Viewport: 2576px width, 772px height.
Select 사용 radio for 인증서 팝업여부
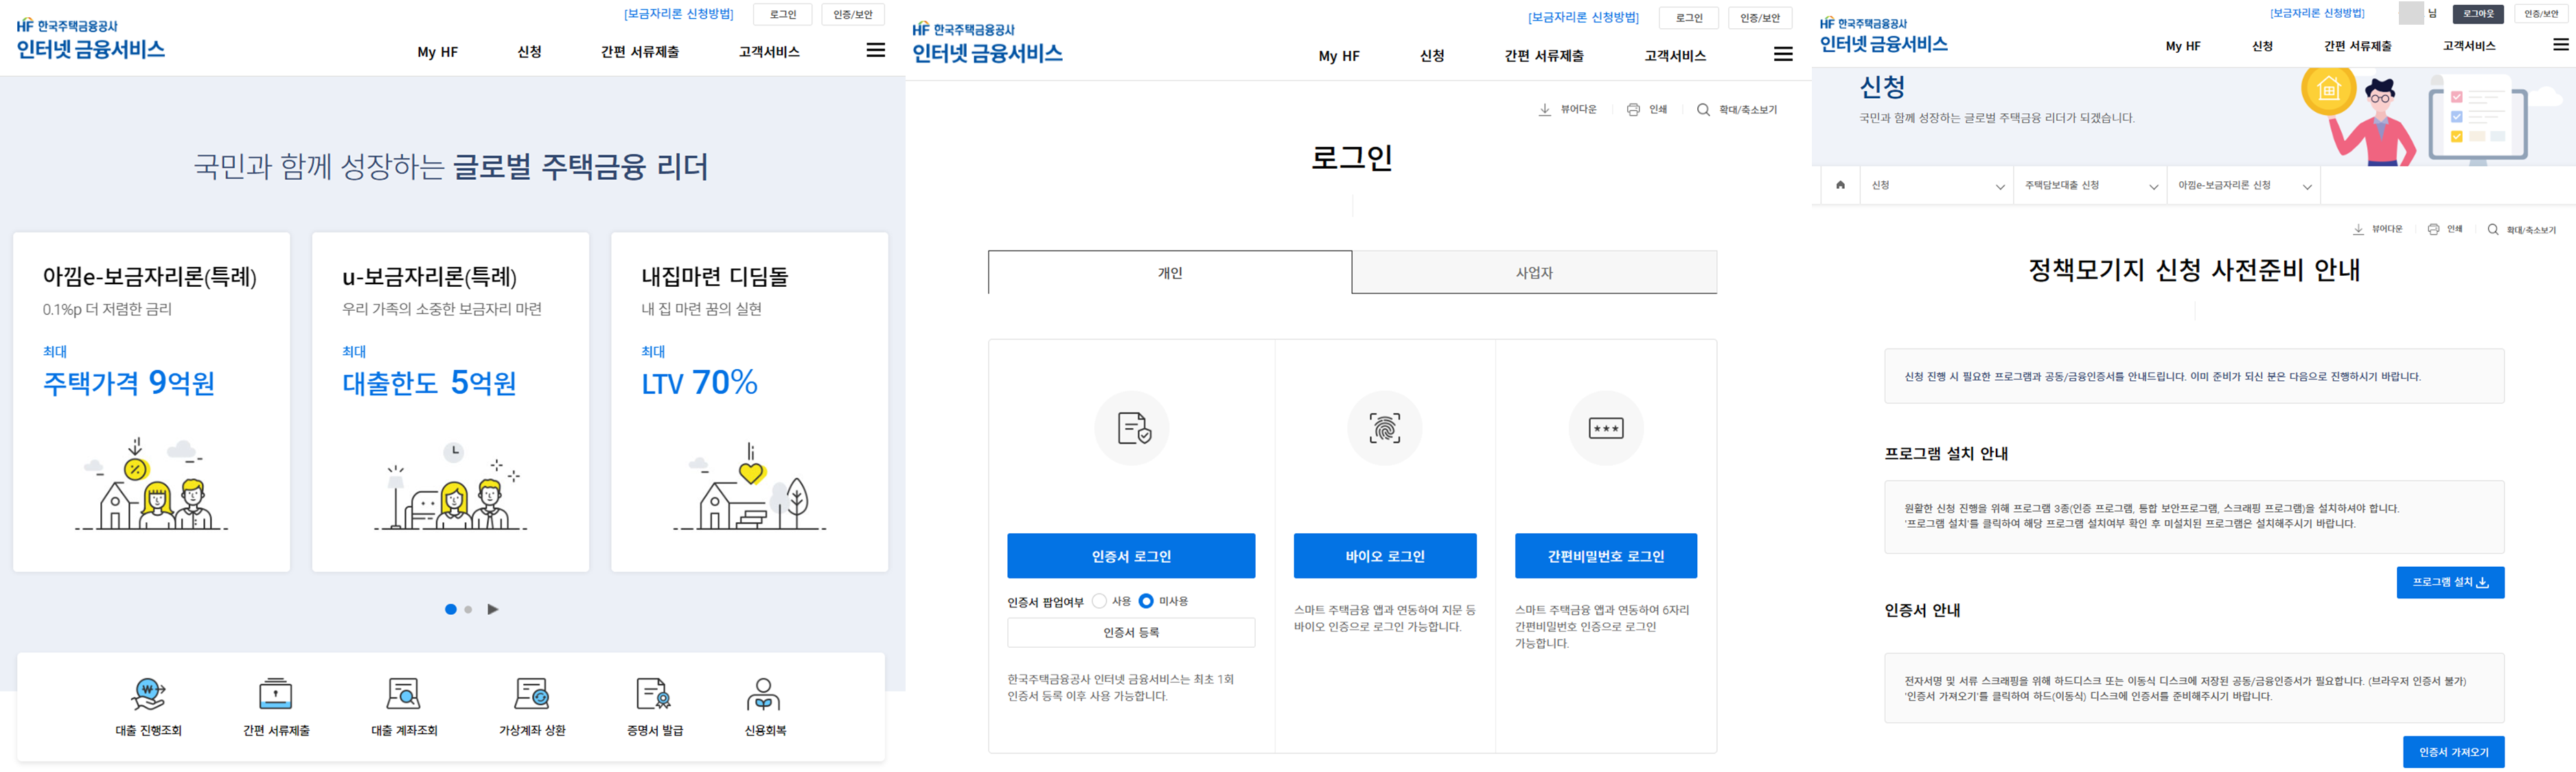1100,601
